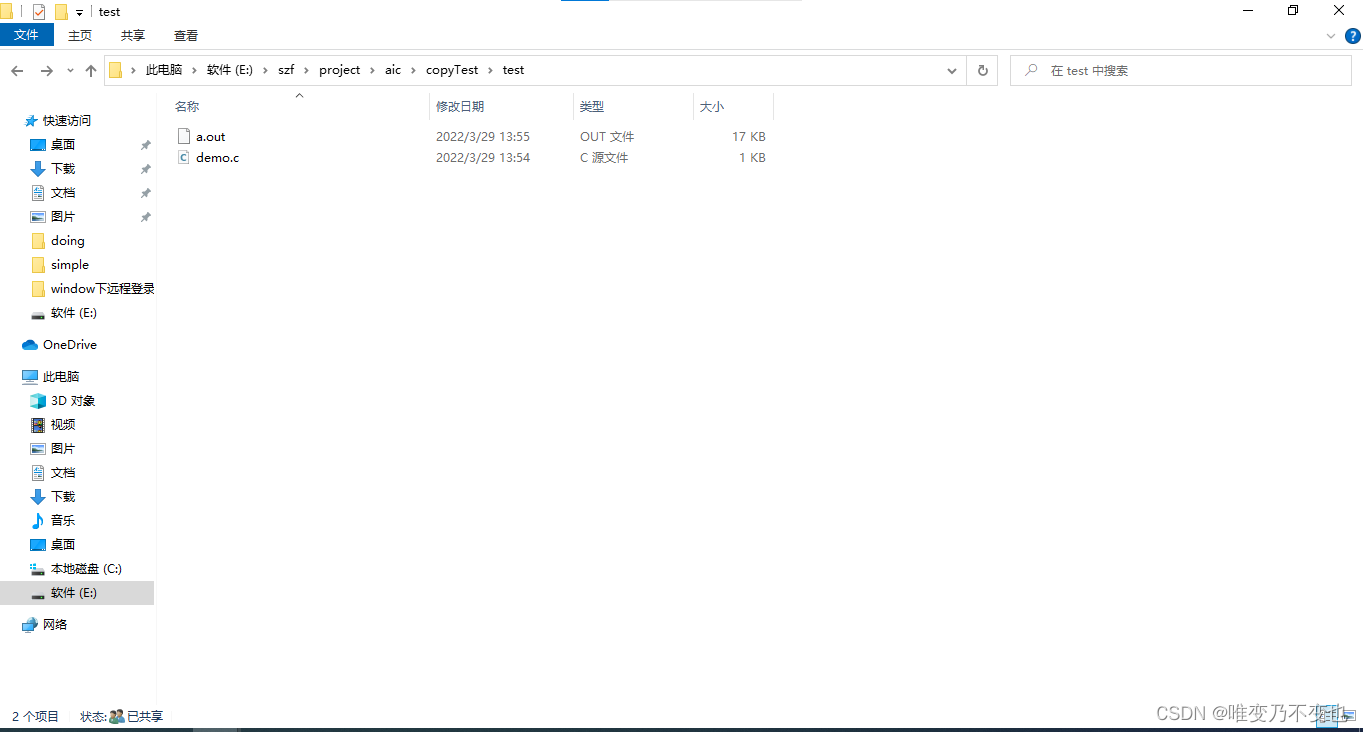
Task: Open 本地磁盘 (C:) drive
Action: (86, 568)
